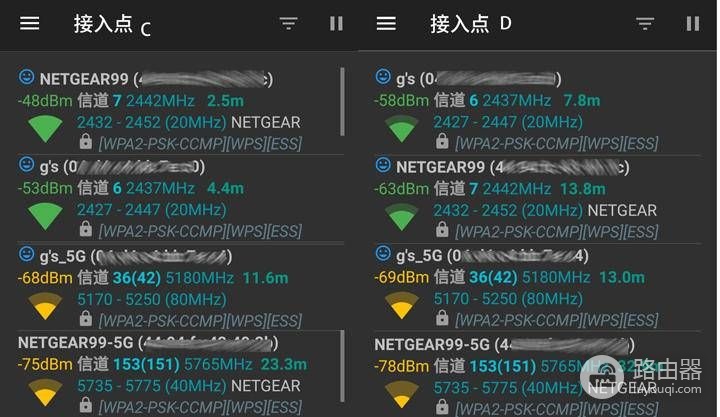Click the 7.8m distance value
The width and height of the screenshot is (720, 417).
[x=582, y=100]
